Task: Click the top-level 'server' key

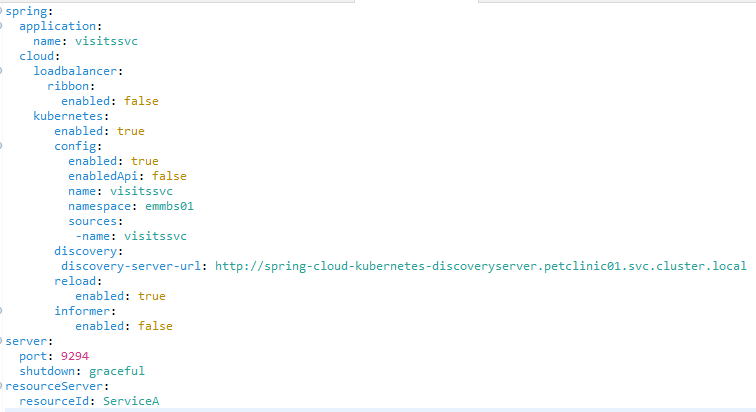Action: [27, 341]
